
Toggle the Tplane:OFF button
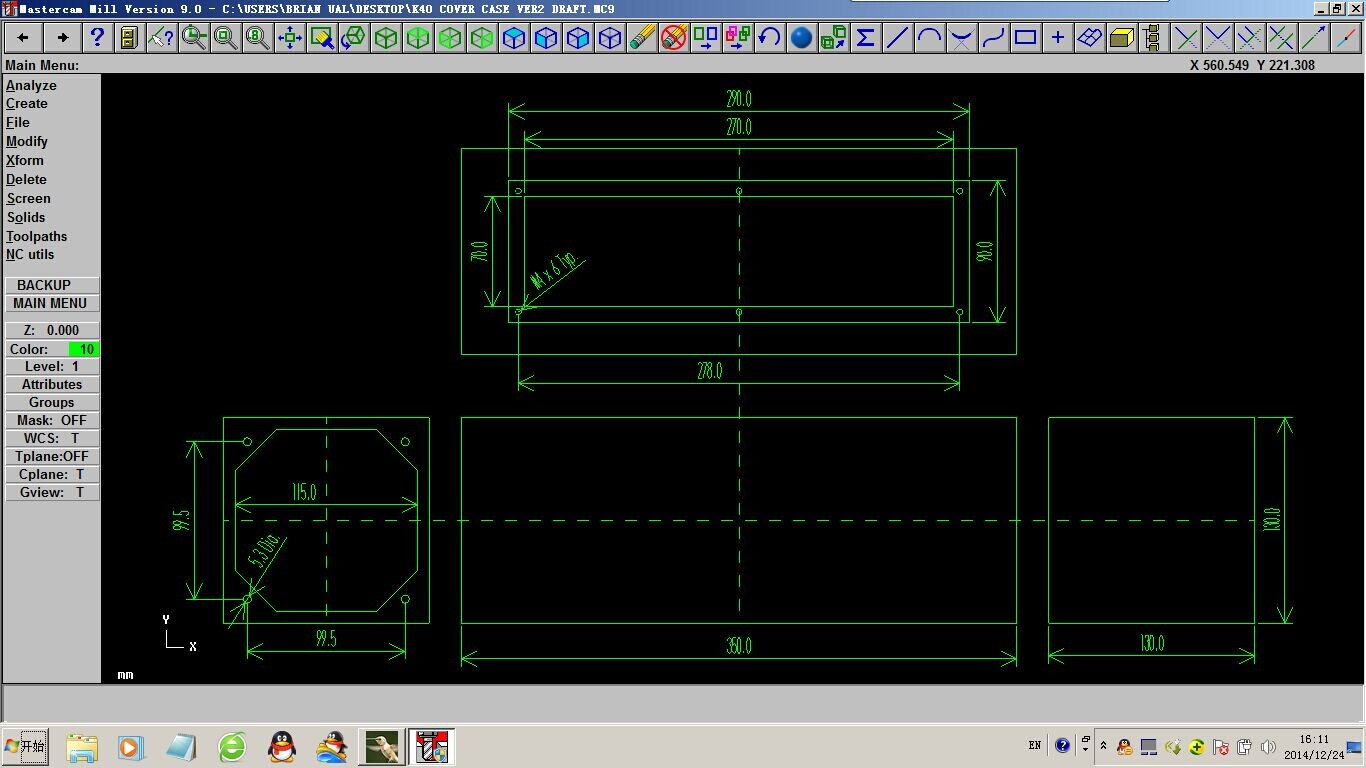[x=52, y=456]
